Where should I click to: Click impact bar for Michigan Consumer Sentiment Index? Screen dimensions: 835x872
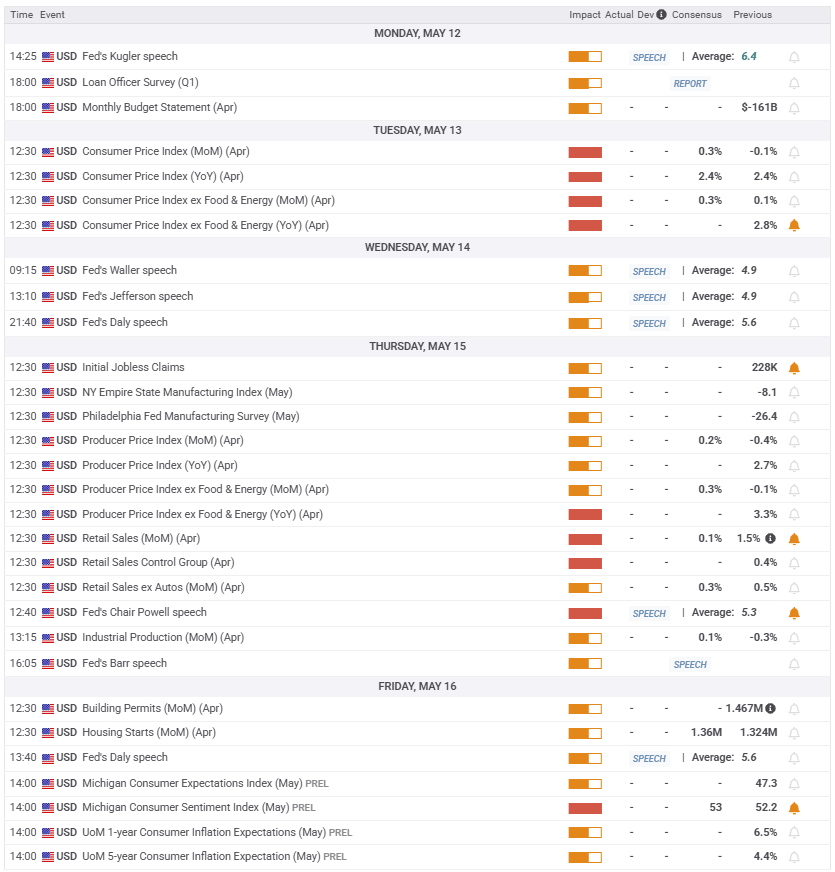point(585,808)
